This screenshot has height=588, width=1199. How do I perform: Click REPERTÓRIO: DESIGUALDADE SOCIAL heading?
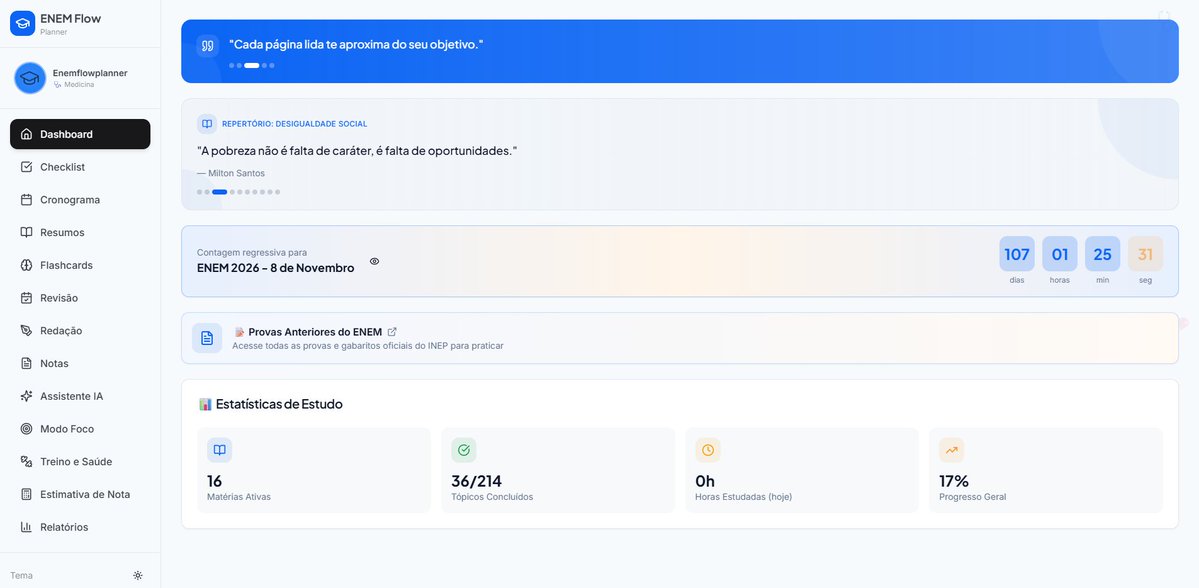294,124
